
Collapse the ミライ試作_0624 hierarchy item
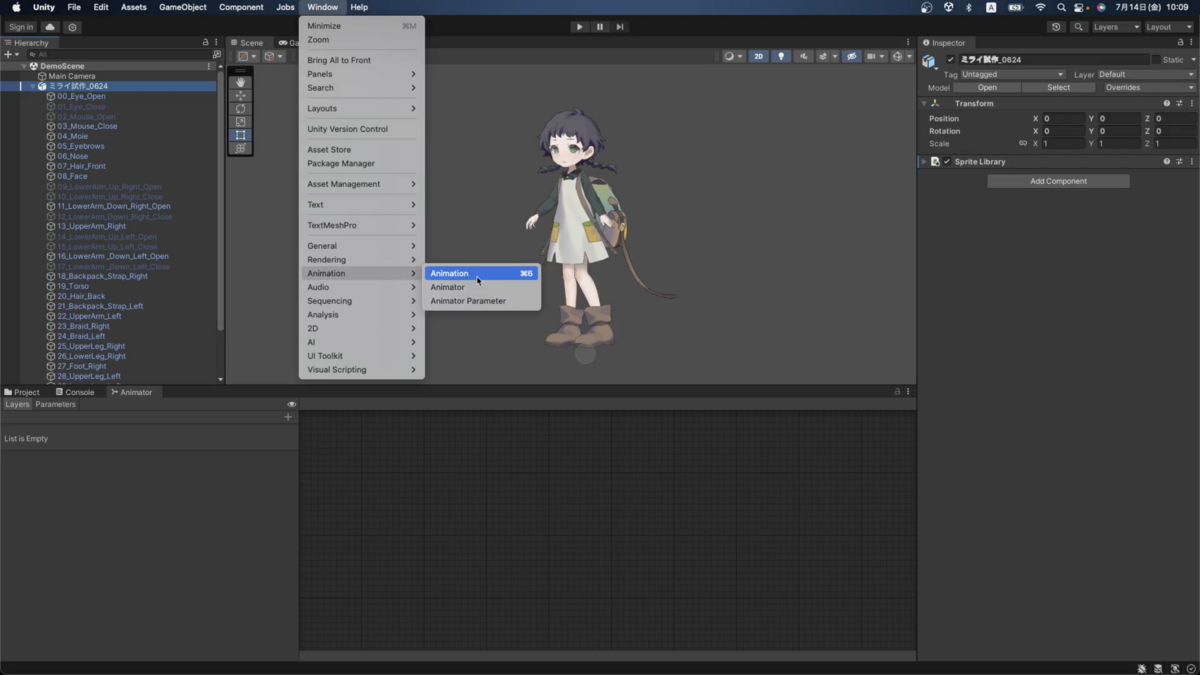click(32, 86)
